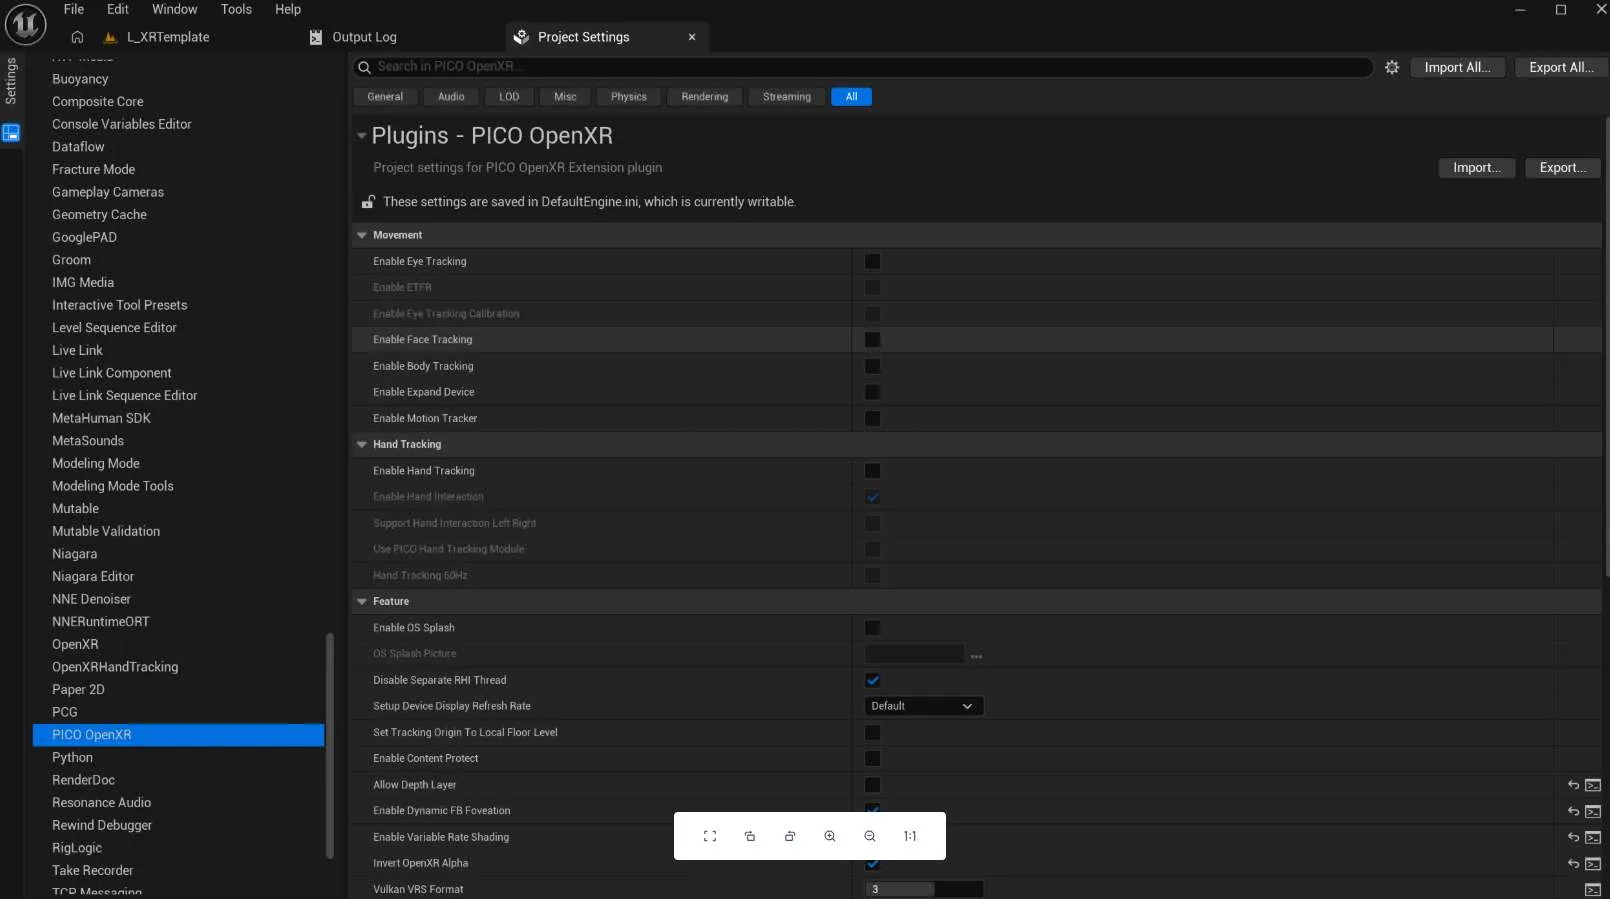Reset Allow Depth Layer to default arrow

point(1573,785)
